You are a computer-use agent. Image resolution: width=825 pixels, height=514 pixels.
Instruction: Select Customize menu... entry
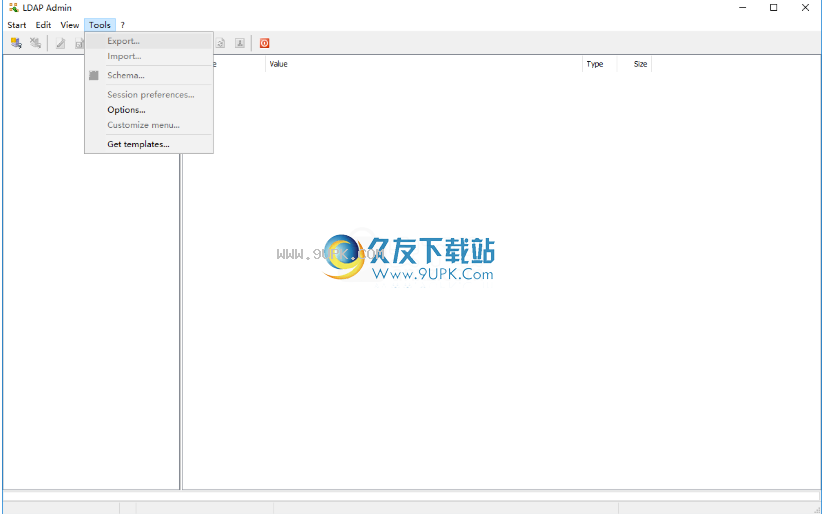149,125
